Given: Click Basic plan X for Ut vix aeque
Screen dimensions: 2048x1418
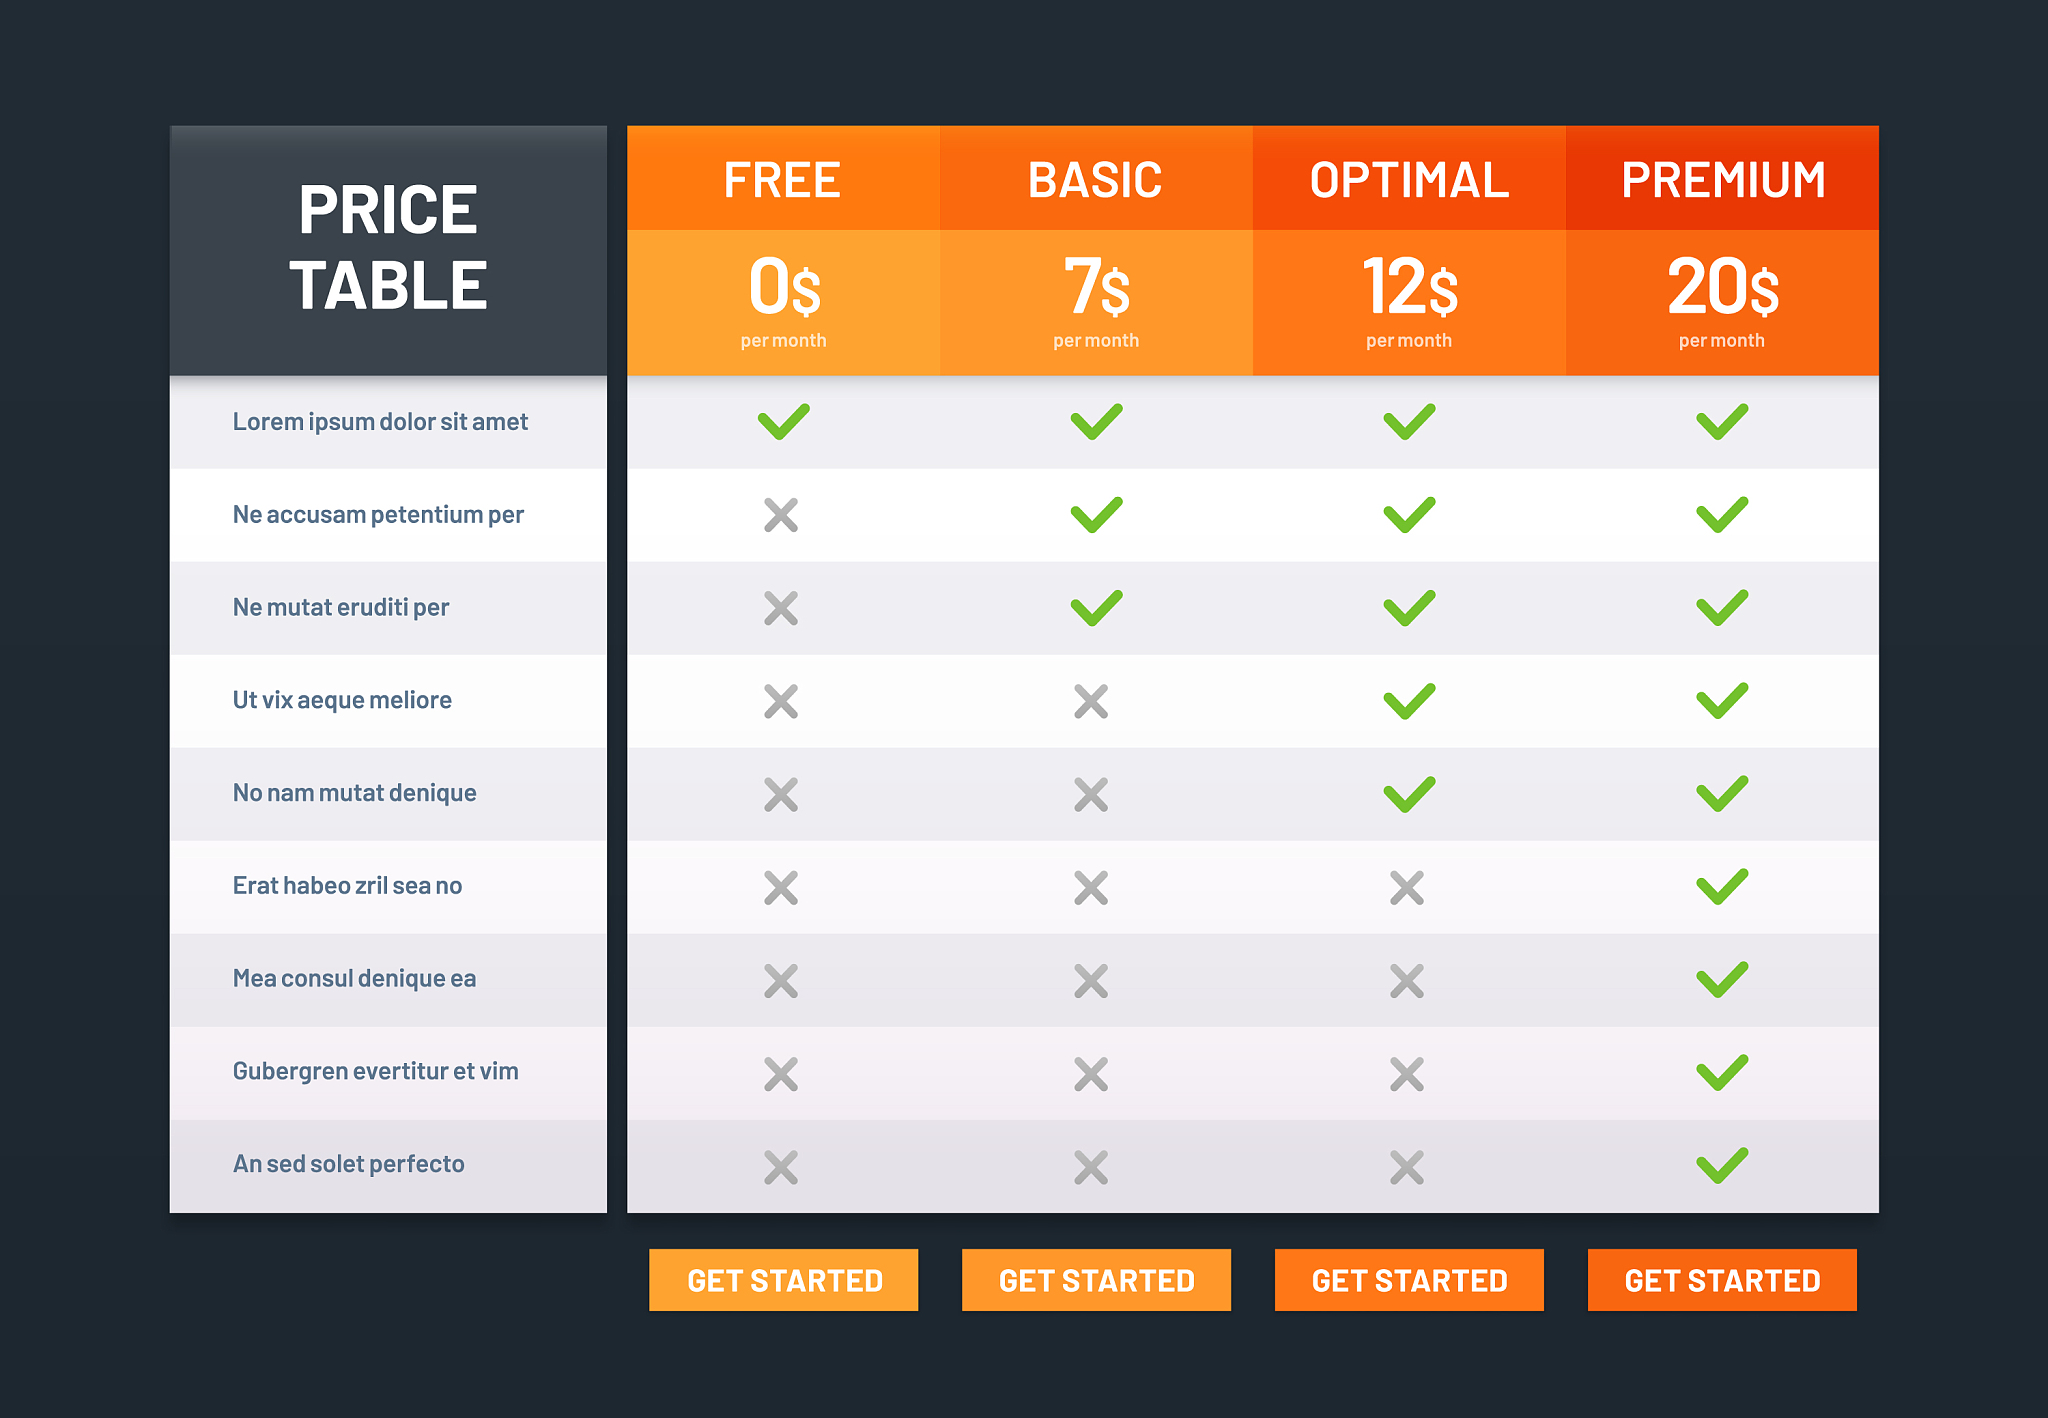Looking at the screenshot, I should 1091,701.
